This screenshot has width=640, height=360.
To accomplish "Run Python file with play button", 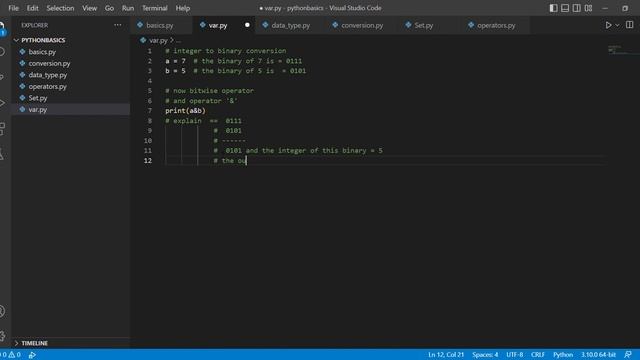I will tap(608, 25).
